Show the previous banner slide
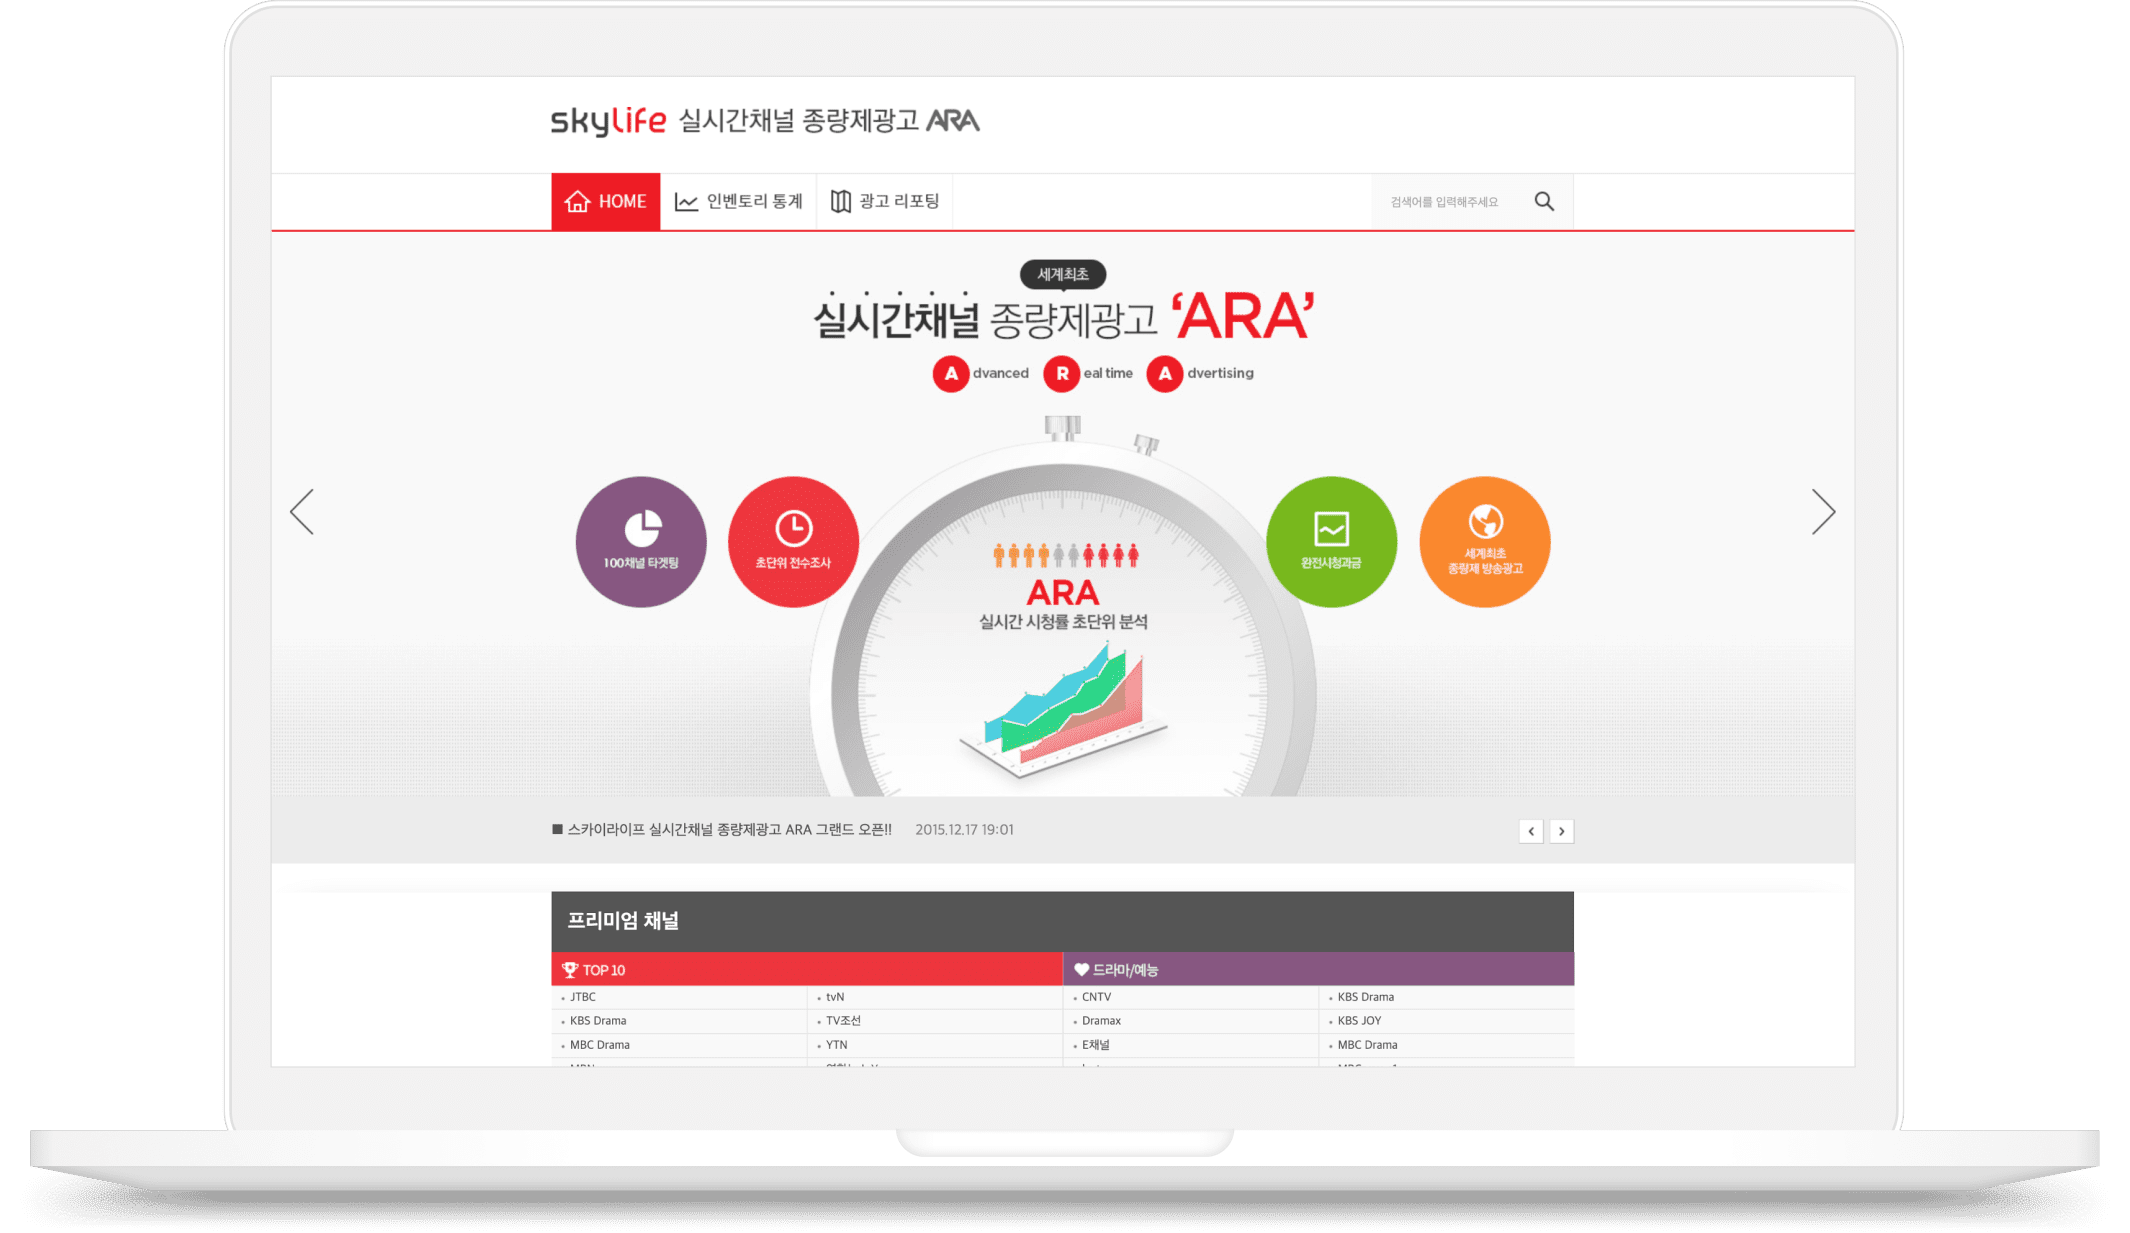Viewport: 2130px width, 1233px height. pyautogui.click(x=302, y=512)
